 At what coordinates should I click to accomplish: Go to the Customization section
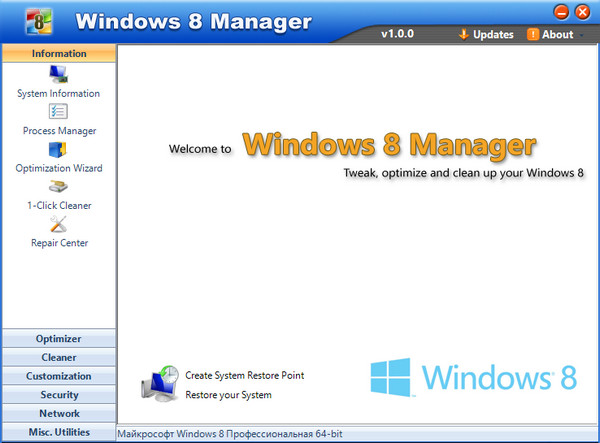tap(59, 376)
